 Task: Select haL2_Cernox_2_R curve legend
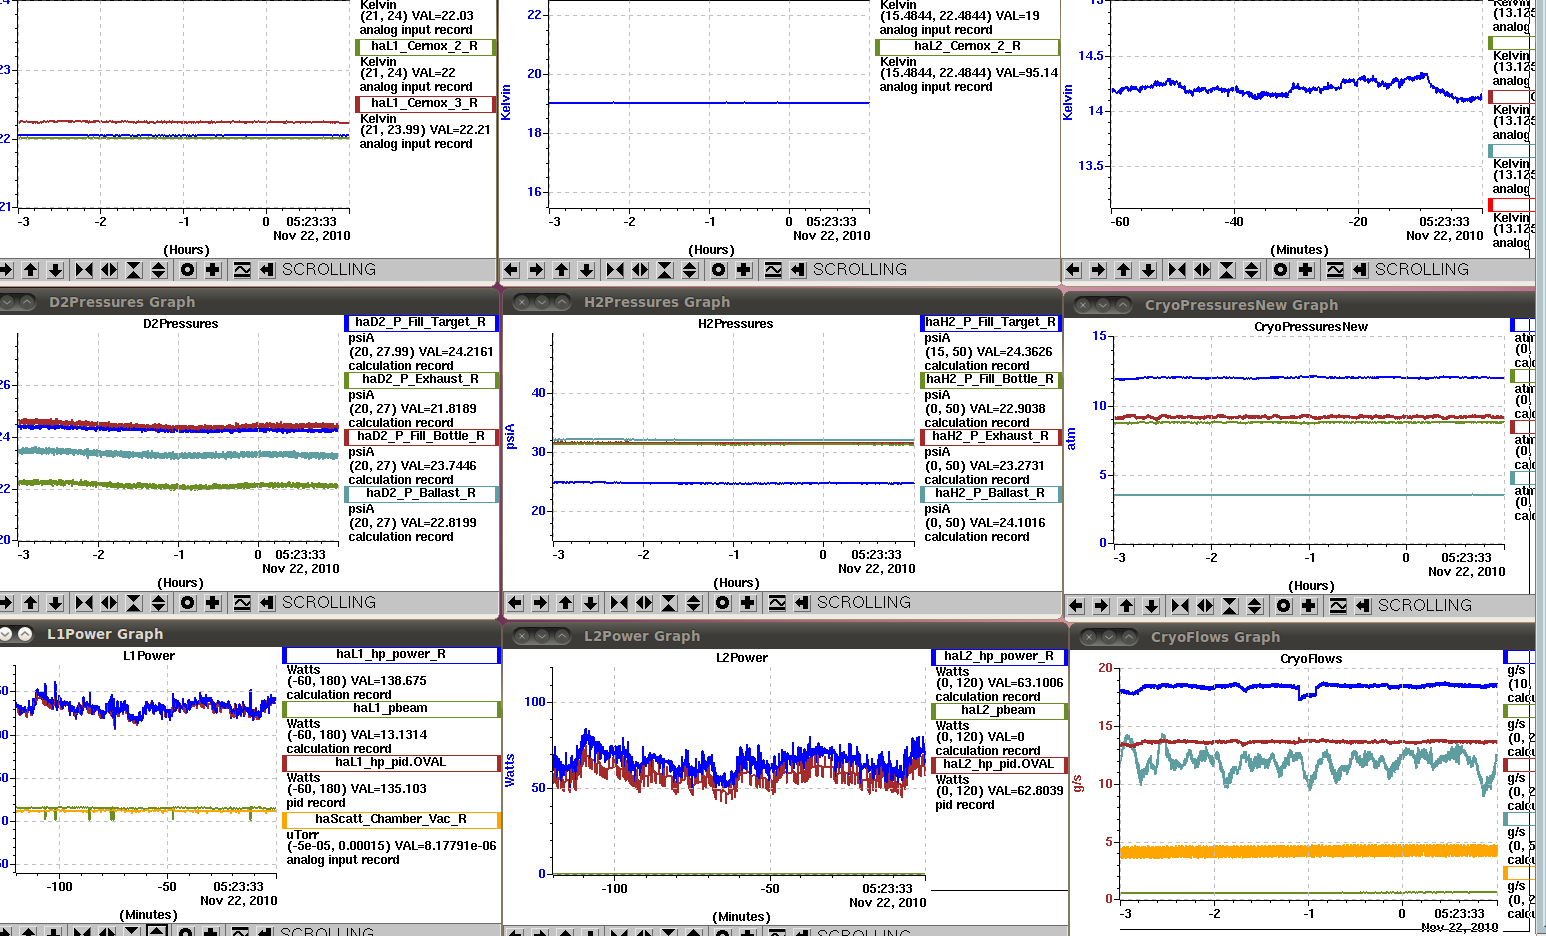tap(967, 46)
